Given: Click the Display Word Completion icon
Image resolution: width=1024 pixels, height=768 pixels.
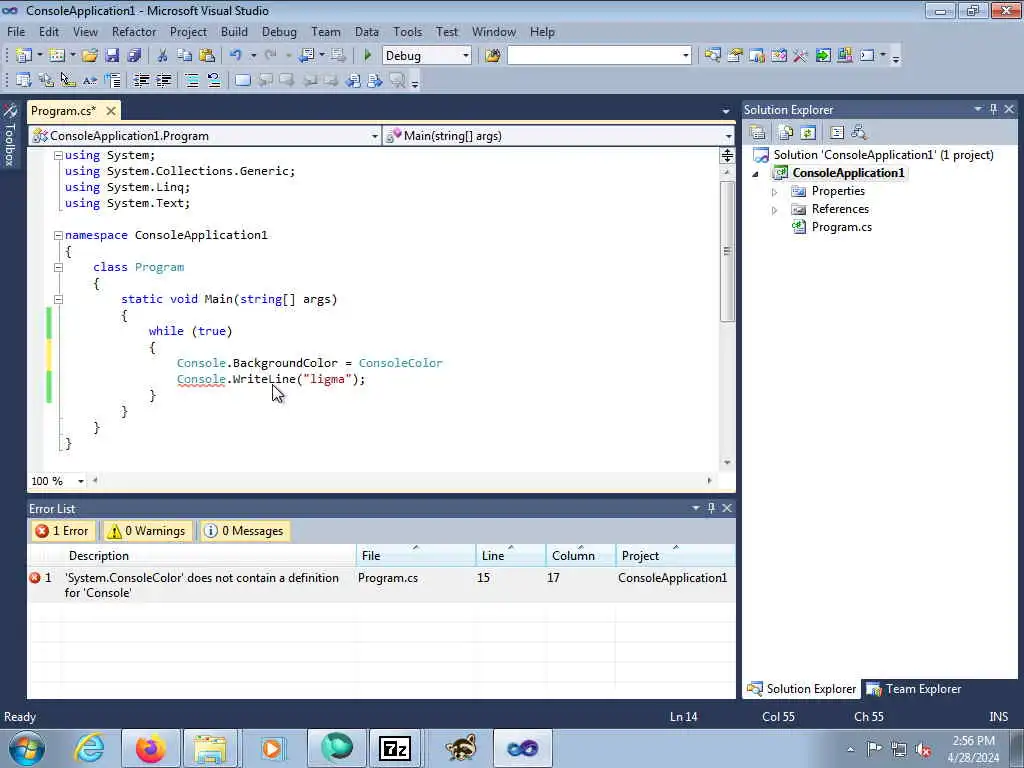Looking at the screenshot, I should (90, 80).
